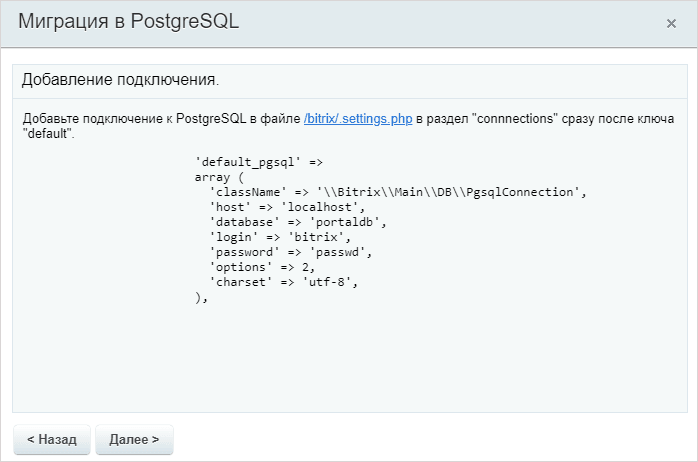Image resolution: width=698 pixels, height=462 pixels.
Task: Click the array ( opening line
Action: (219, 177)
